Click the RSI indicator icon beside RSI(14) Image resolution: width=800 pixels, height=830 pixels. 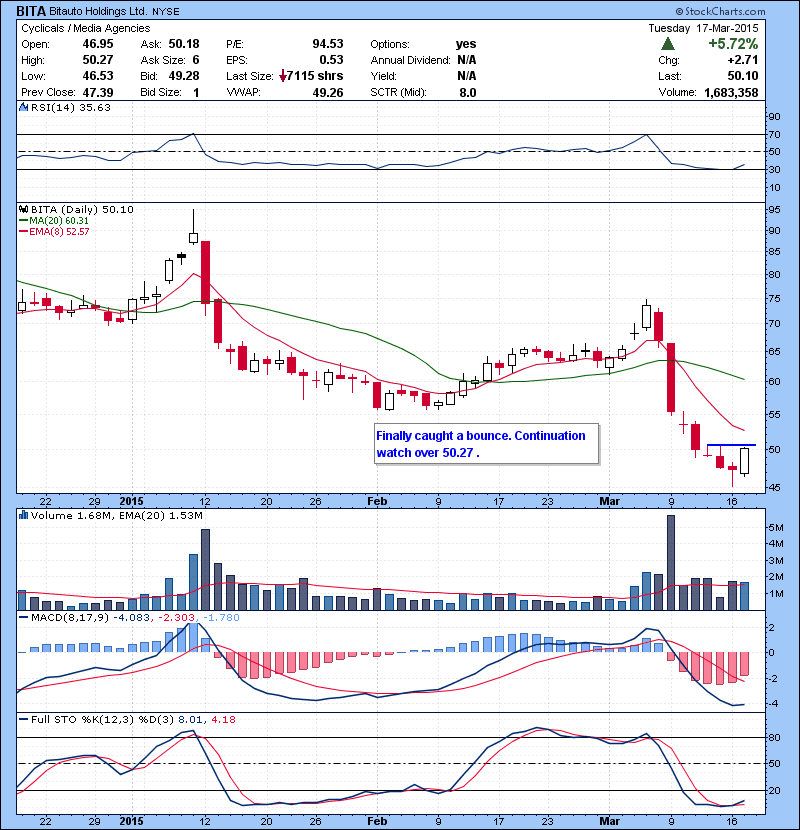tap(23, 107)
